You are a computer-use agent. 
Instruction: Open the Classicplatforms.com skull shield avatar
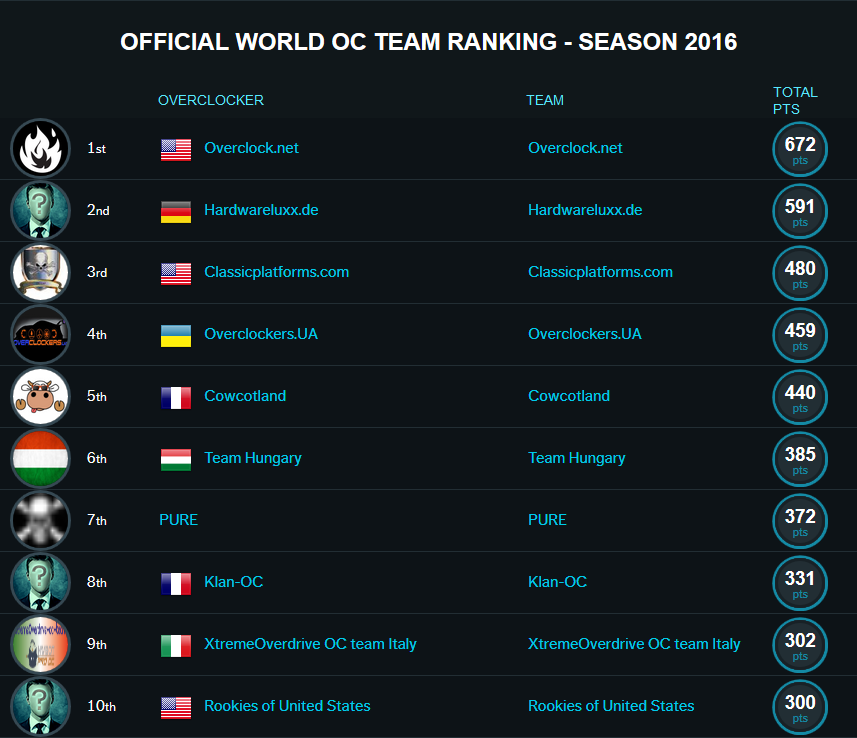tap(40, 272)
